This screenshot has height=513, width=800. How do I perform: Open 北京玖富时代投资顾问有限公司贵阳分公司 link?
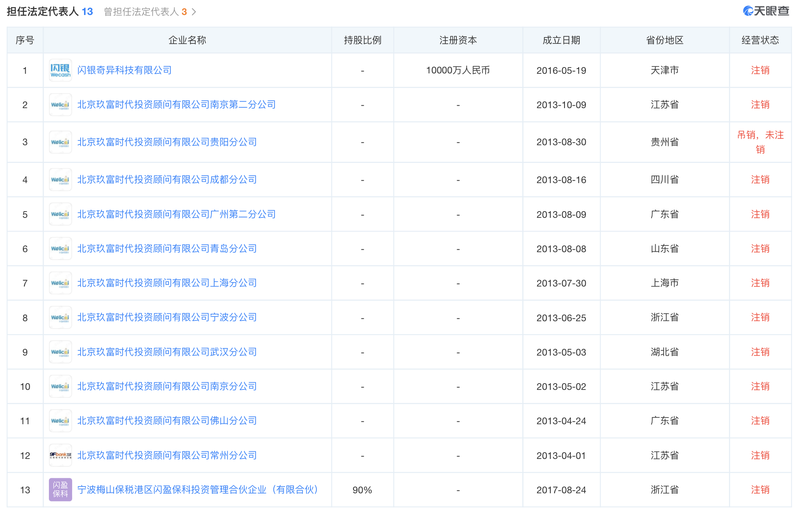[x=167, y=142]
